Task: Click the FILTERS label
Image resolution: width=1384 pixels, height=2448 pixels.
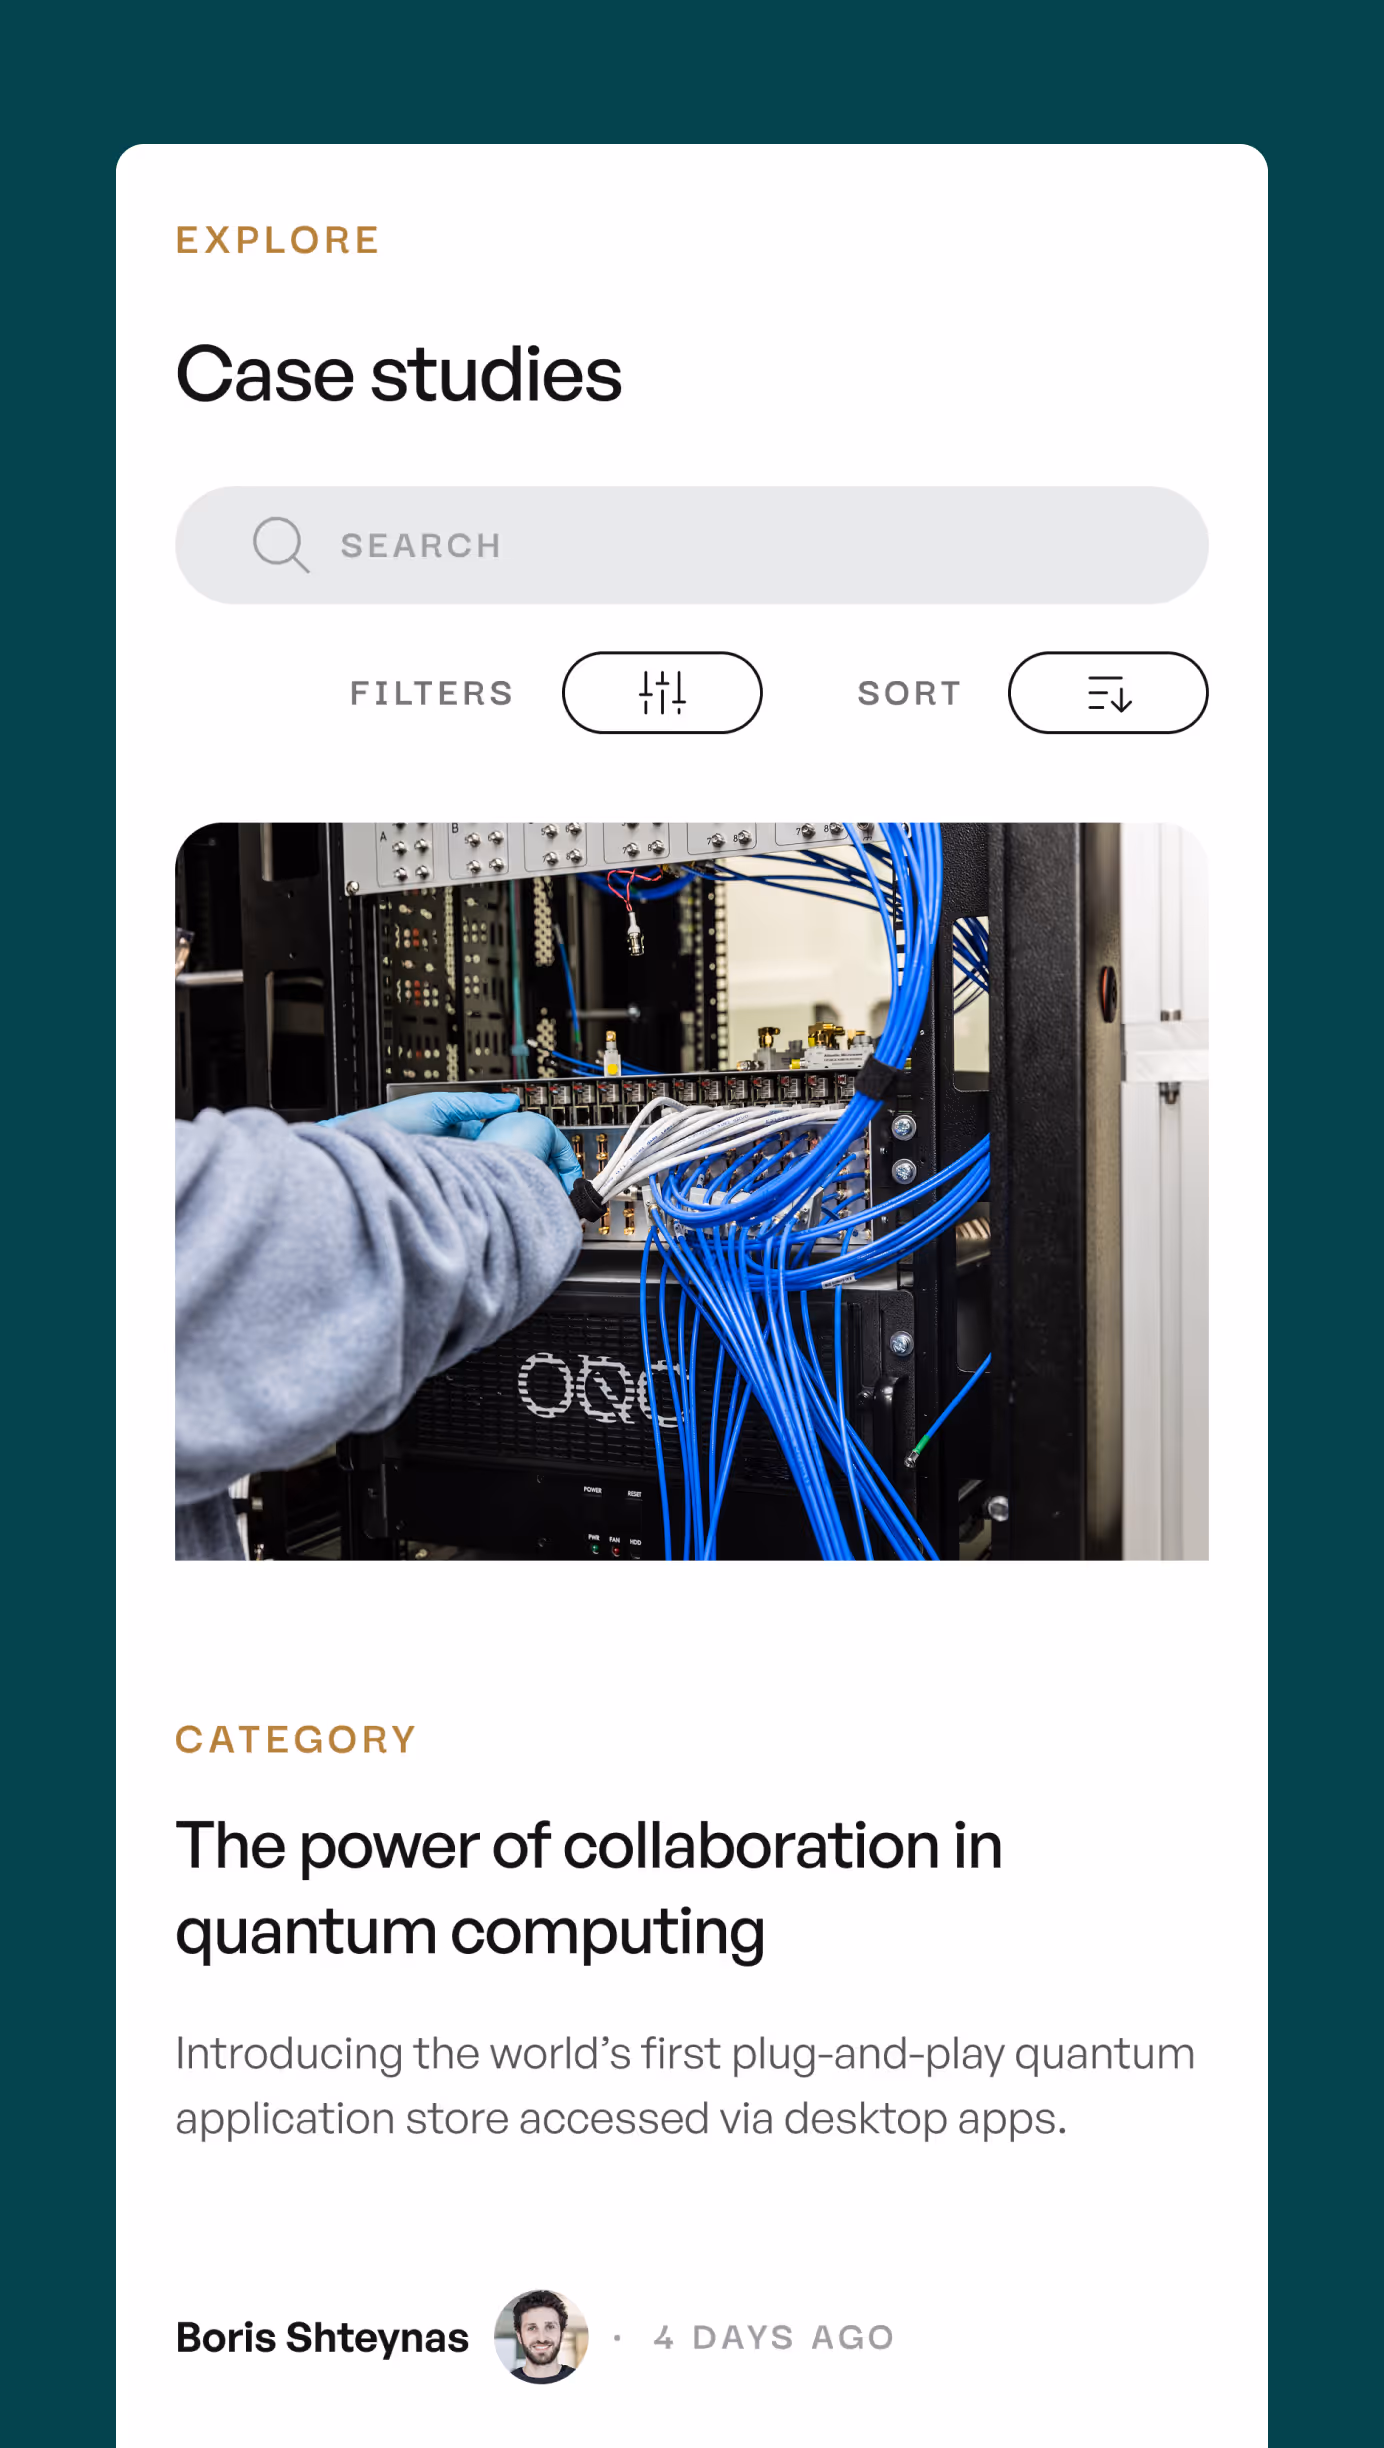Action: 432,693
